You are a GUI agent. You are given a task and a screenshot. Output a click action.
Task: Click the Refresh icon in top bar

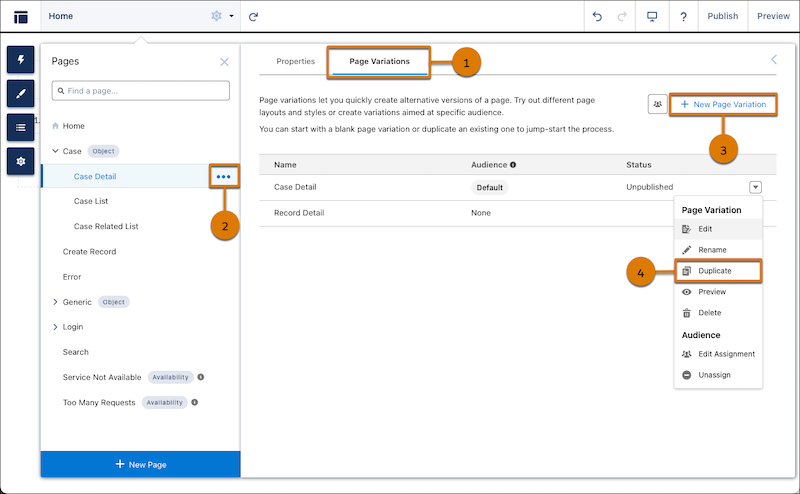(x=254, y=16)
